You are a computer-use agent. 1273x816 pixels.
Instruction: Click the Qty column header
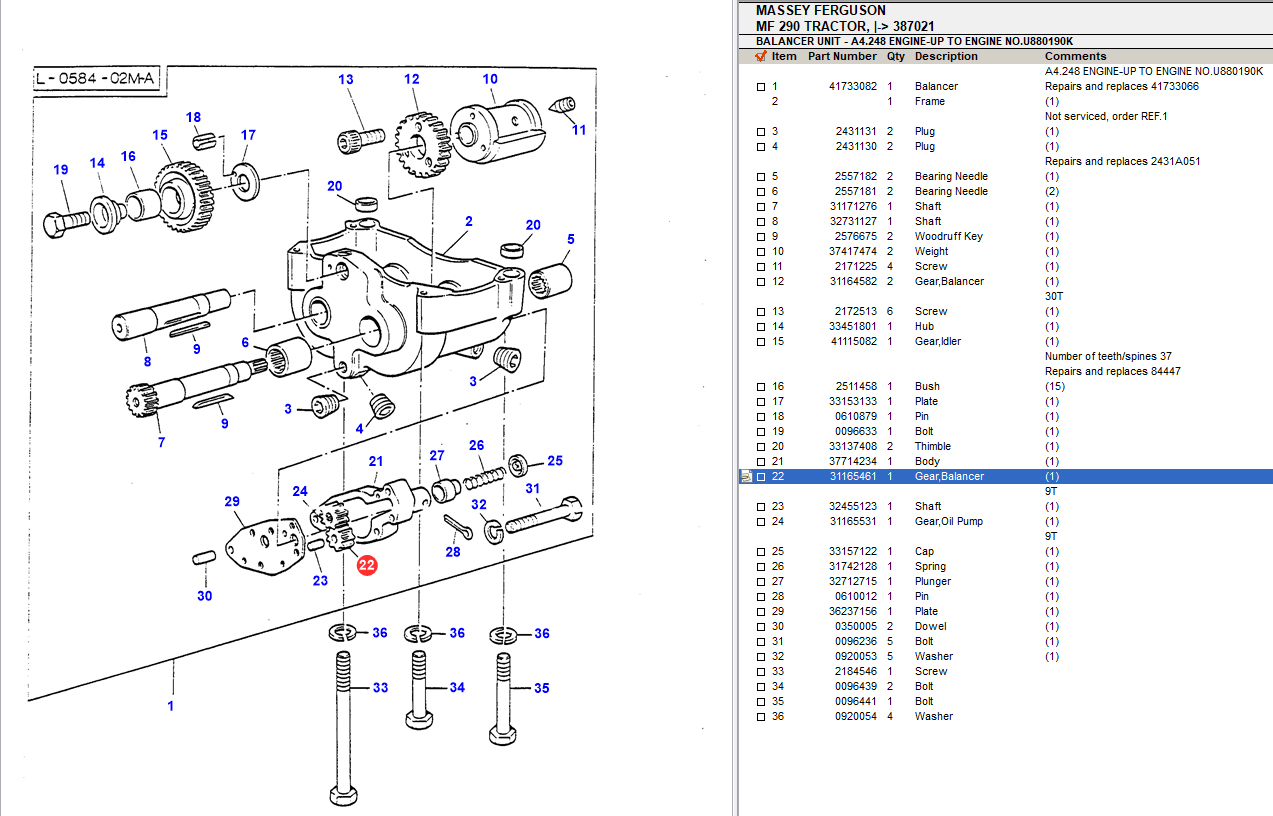pos(895,56)
